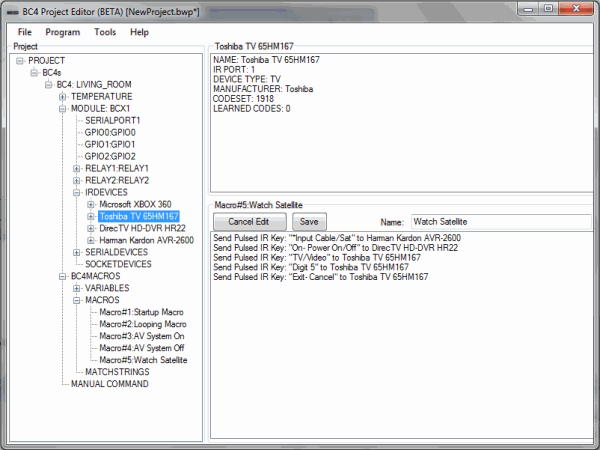Select SOCKETDEVICES in the tree
Screen dimensions: 600x450
(x=118, y=264)
